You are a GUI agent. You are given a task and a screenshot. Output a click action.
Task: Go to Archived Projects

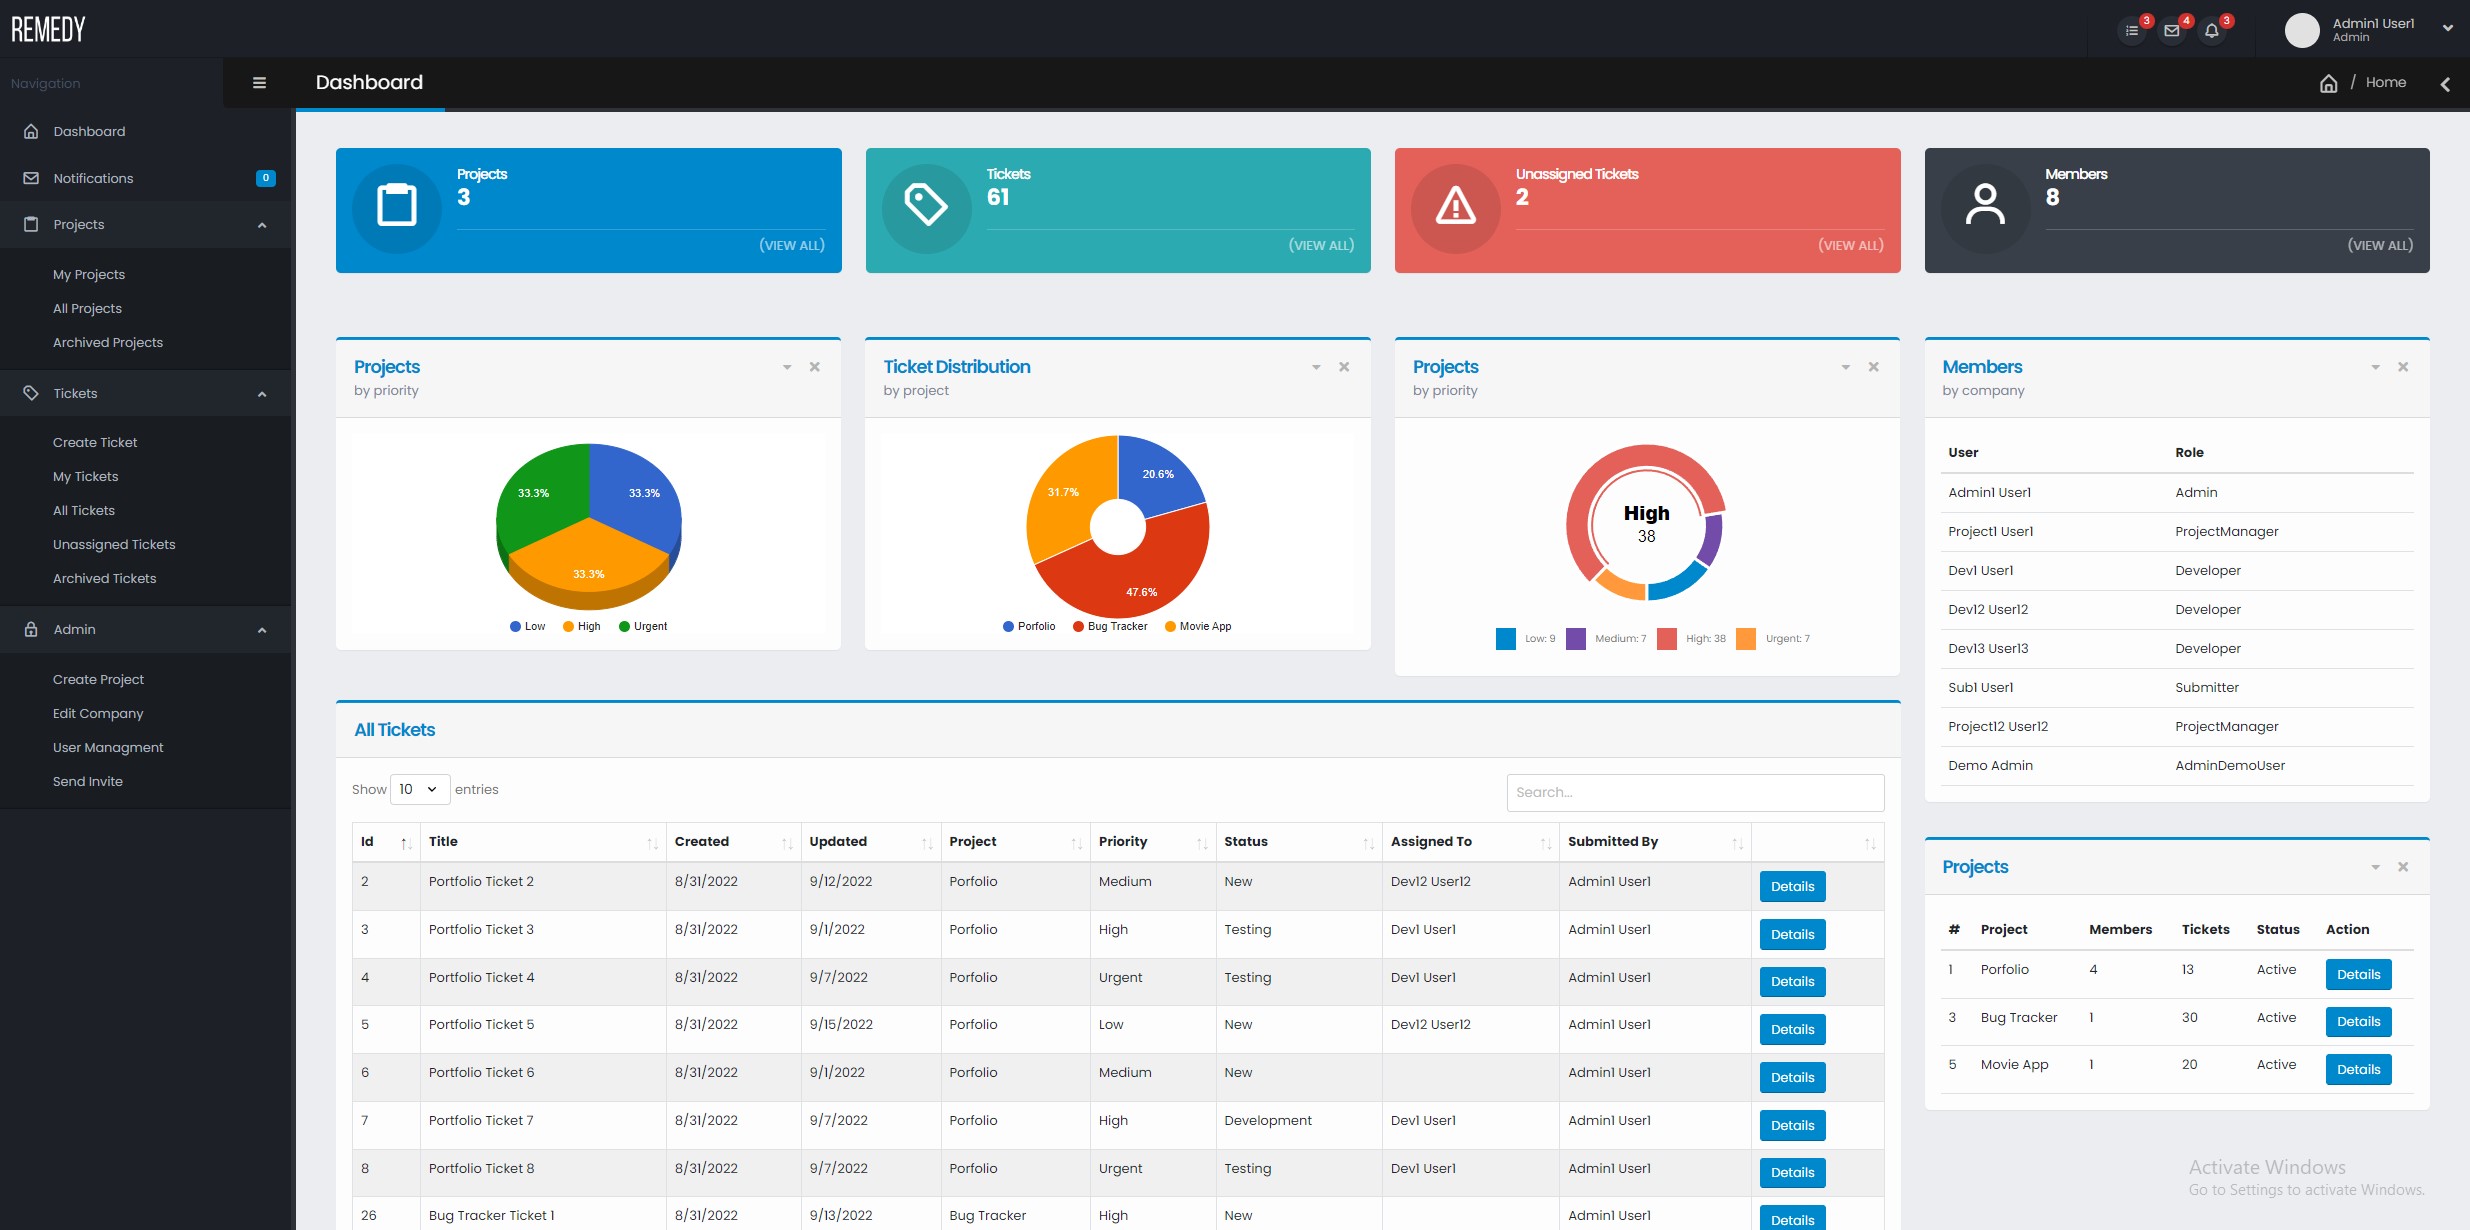pos(108,343)
